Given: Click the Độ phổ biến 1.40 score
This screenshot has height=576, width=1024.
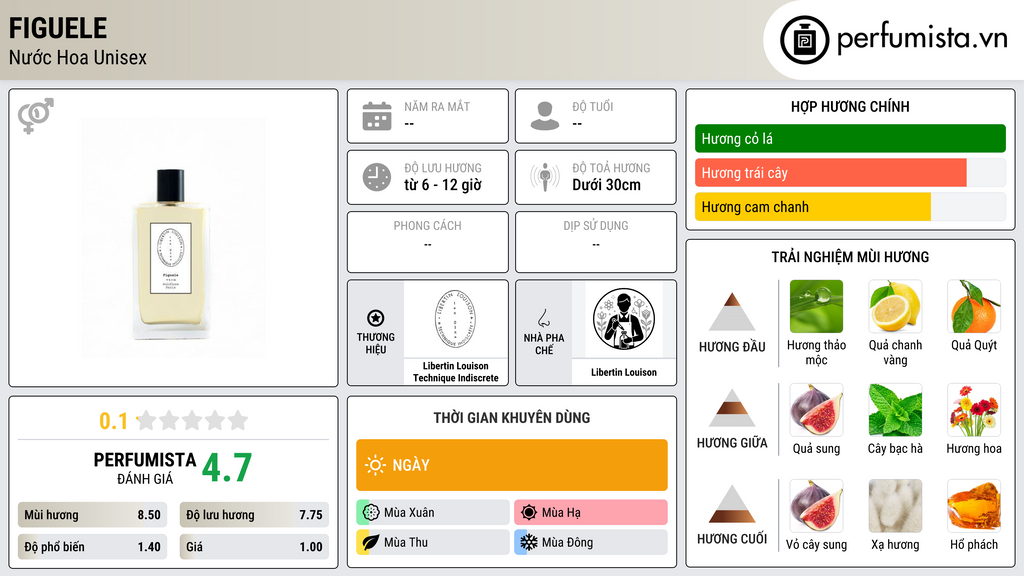Looking at the screenshot, I should click(93, 547).
